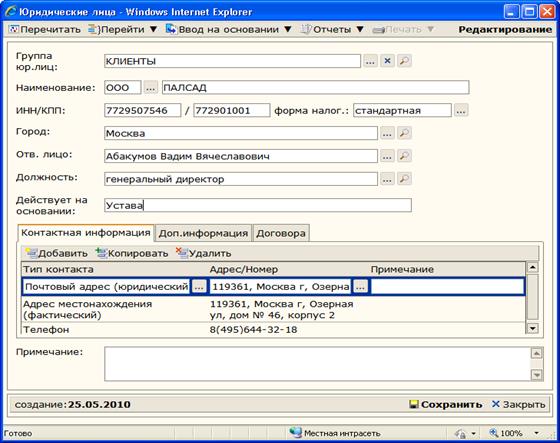Click magnifier icon next to Город field
560x443 pixels.
click(x=404, y=133)
